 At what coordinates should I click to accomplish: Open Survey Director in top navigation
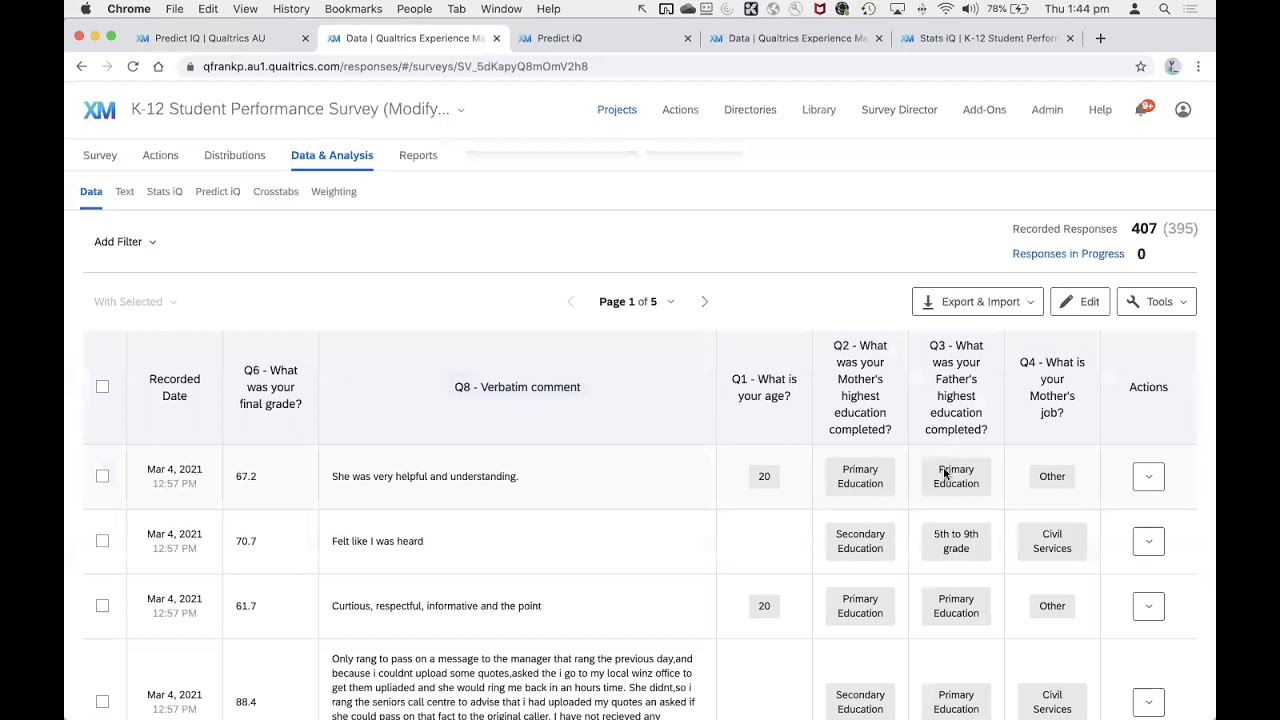coord(899,110)
